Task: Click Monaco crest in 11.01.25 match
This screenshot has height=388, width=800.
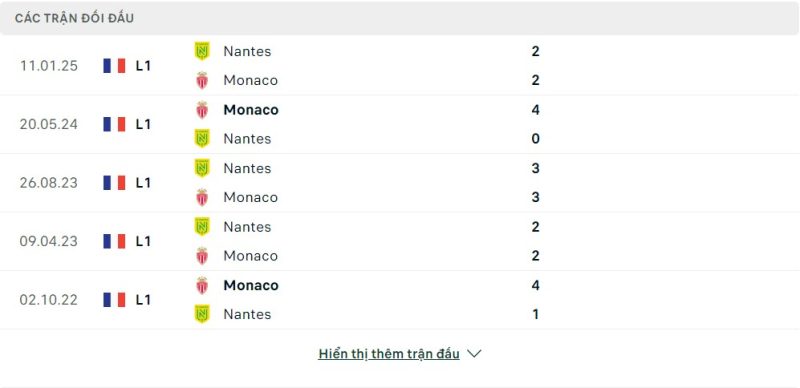Action: [202, 80]
